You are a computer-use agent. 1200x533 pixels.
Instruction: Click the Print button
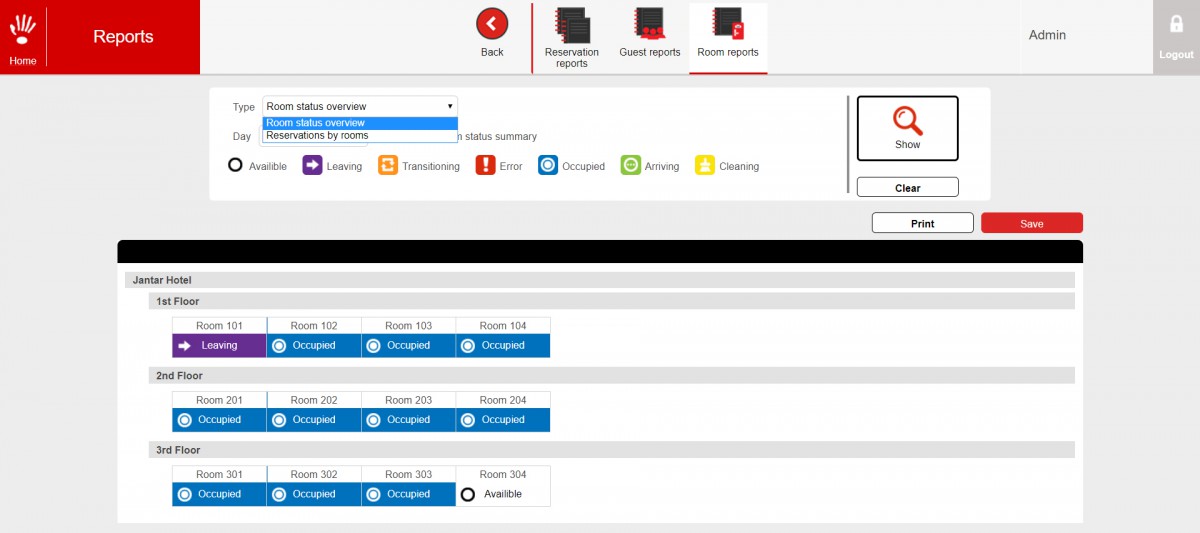click(923, 223)
